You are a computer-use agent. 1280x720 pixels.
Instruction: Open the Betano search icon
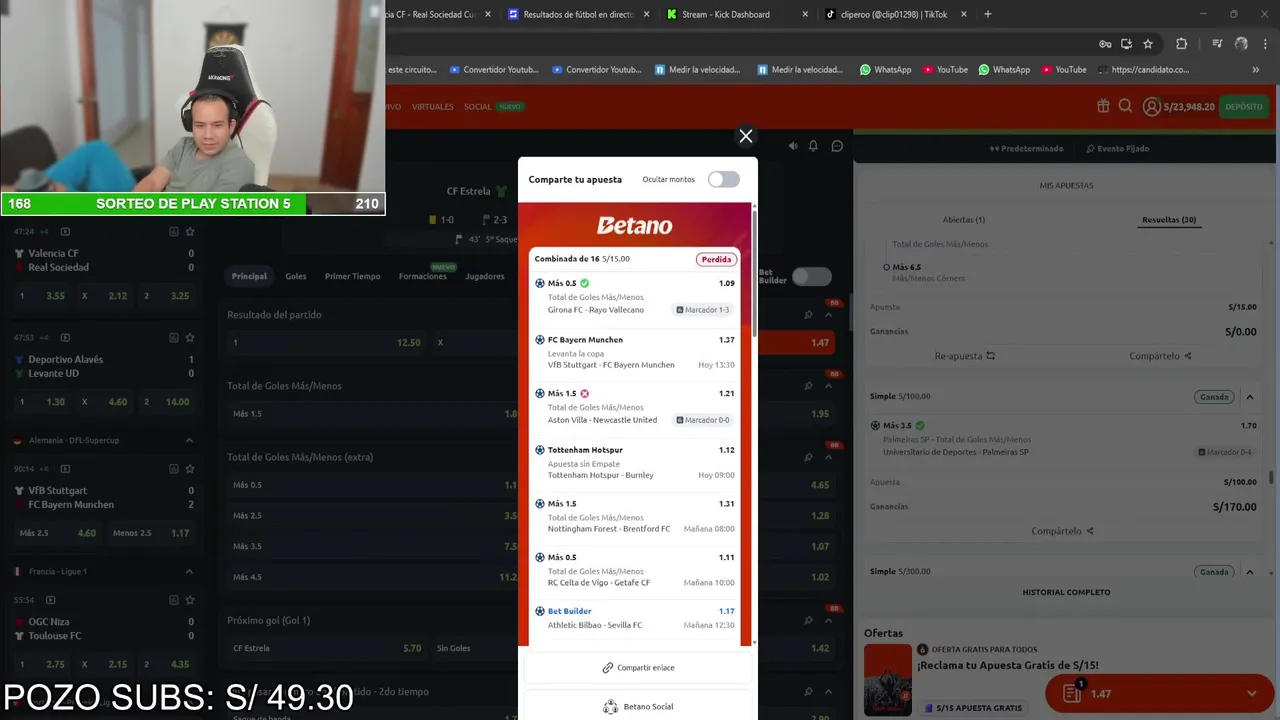[1125, 106]
